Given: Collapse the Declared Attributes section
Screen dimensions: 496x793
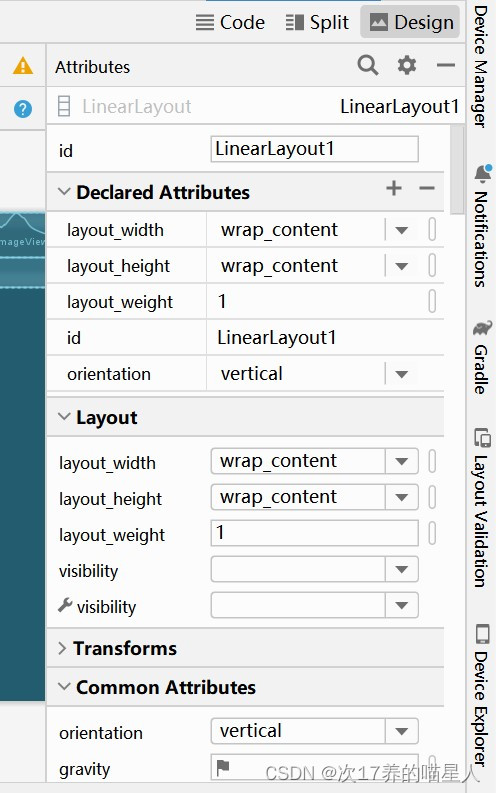Looking at the screenshot, I should (x=64, y=192).
